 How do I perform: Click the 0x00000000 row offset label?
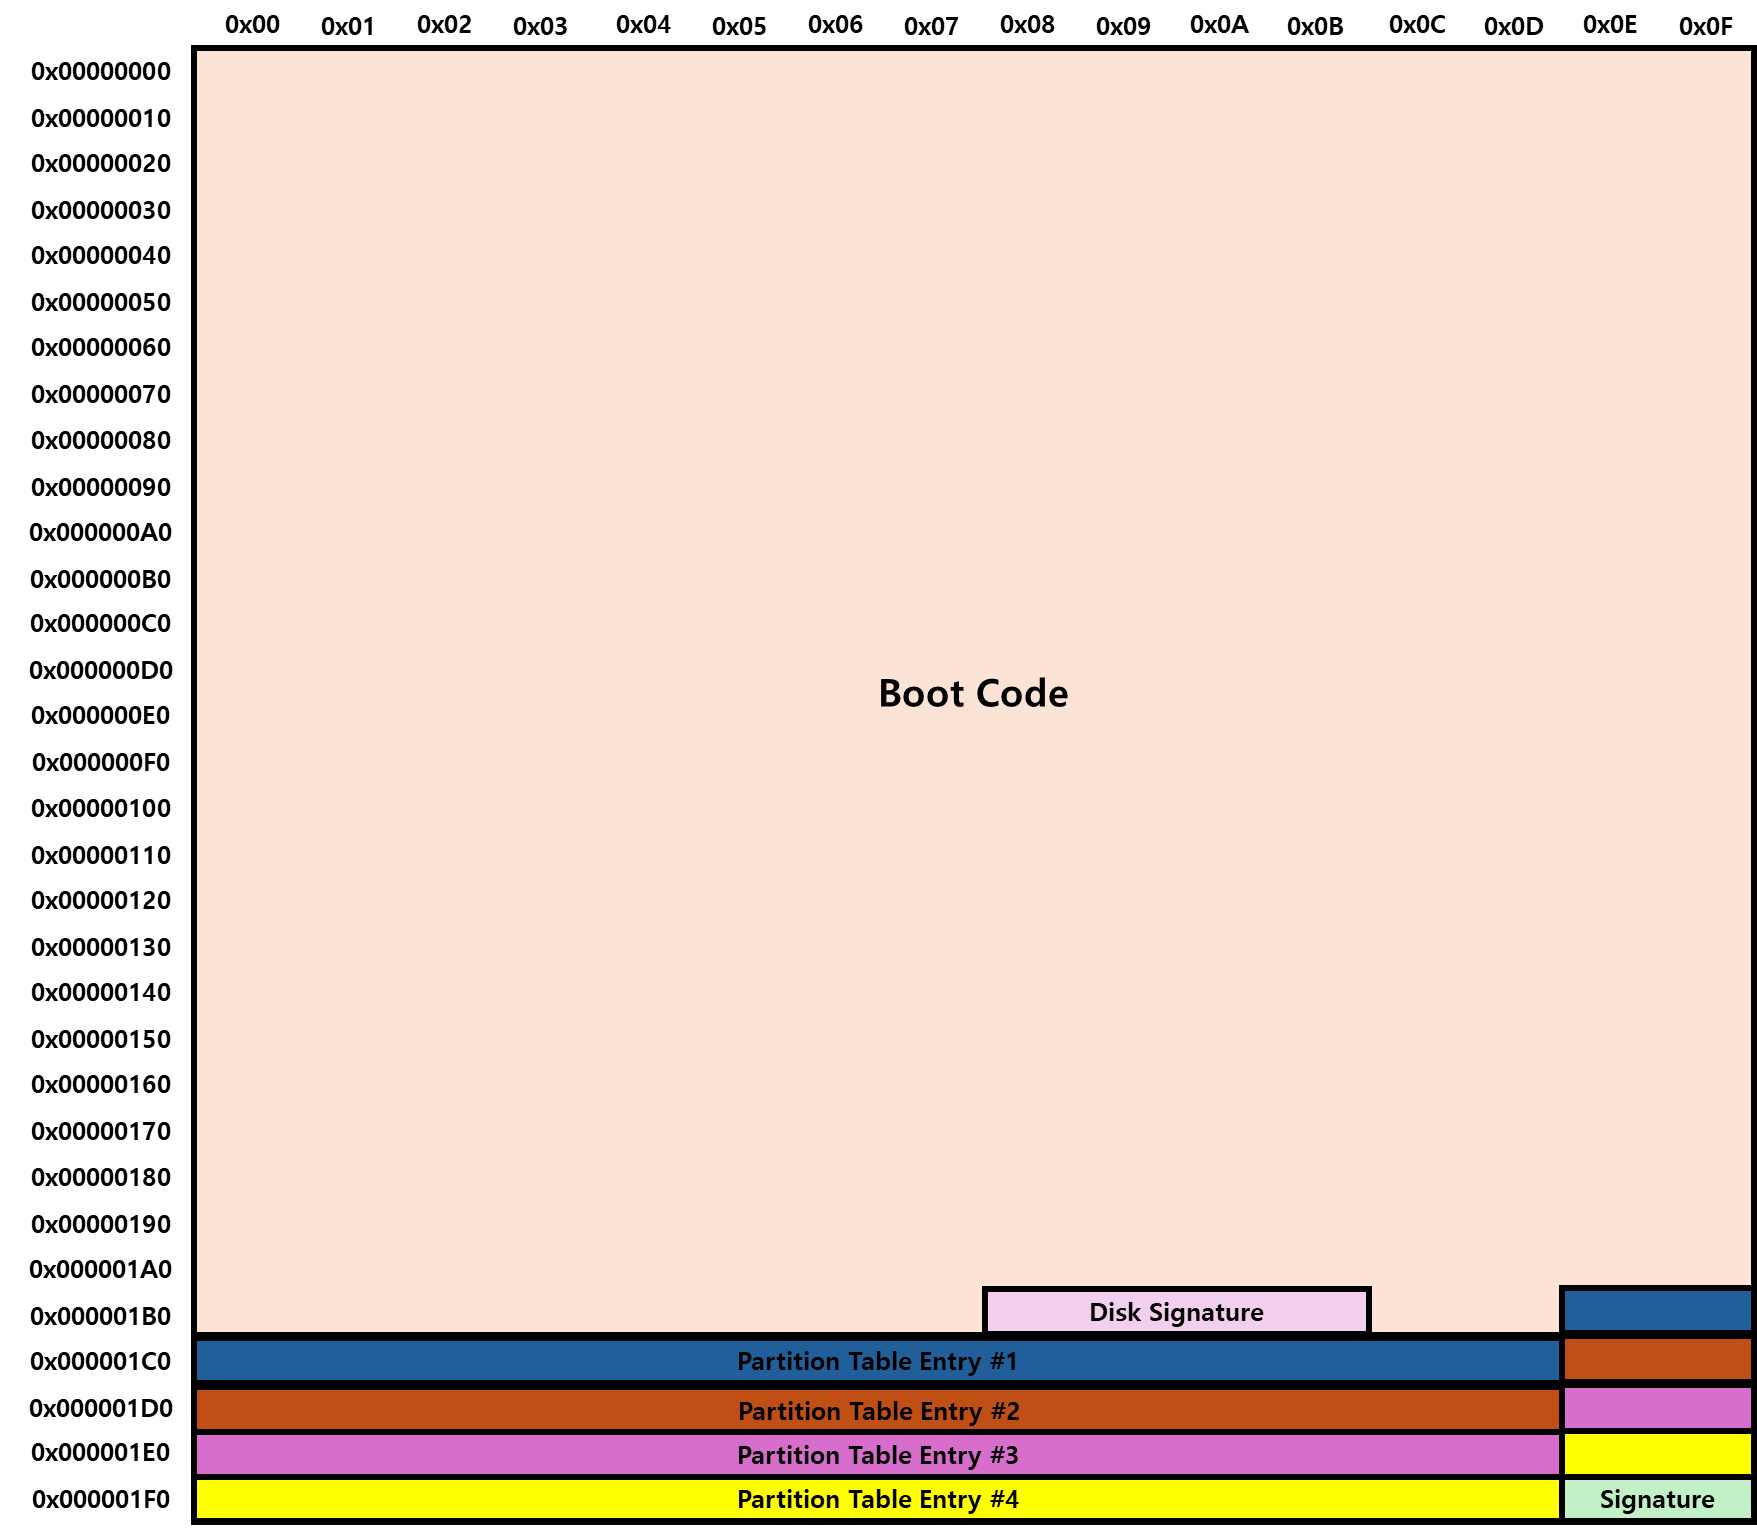pos(101,72)
